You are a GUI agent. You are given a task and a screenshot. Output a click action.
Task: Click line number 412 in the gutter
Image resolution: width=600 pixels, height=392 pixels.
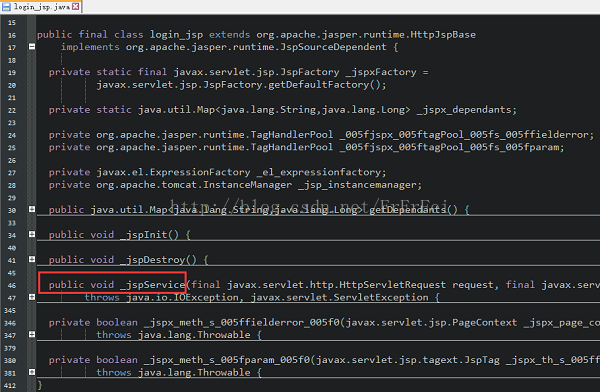[10, 385]
